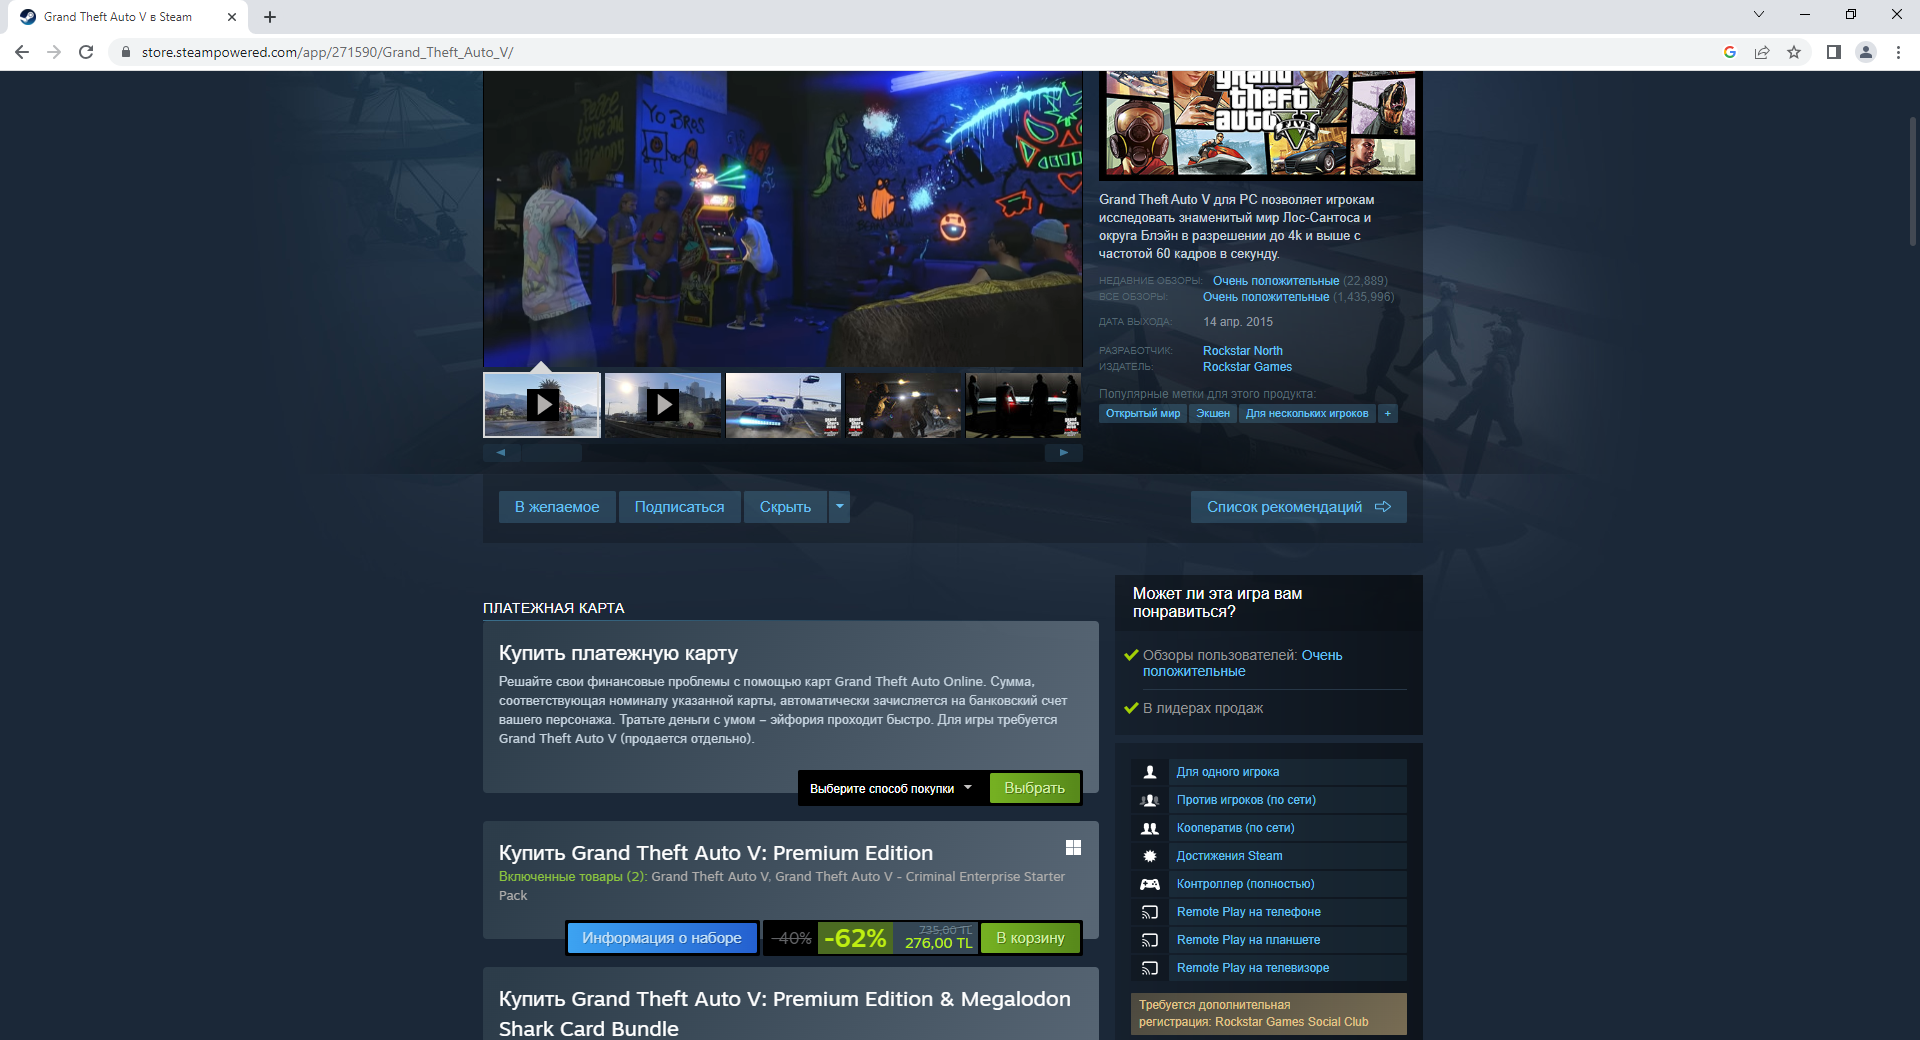This screenshot has width=1920, height=1040.
Task: Play the first video thumbnail
Action: pos(542,405)
